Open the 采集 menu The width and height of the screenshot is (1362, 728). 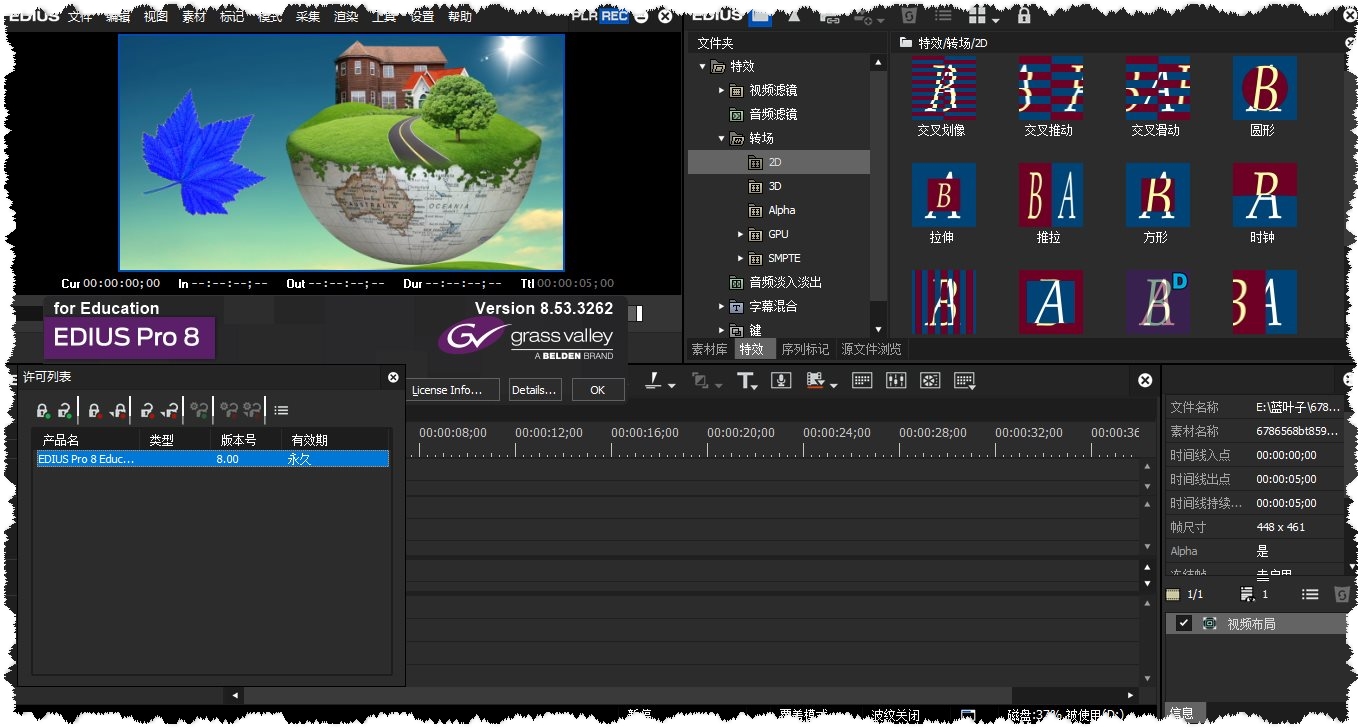pos(307,16)
